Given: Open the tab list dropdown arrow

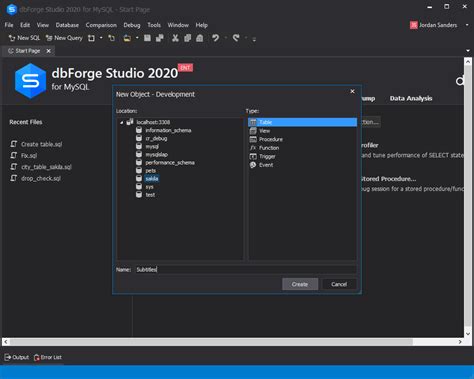Looking at the screenshot, I should coord(468,51).
